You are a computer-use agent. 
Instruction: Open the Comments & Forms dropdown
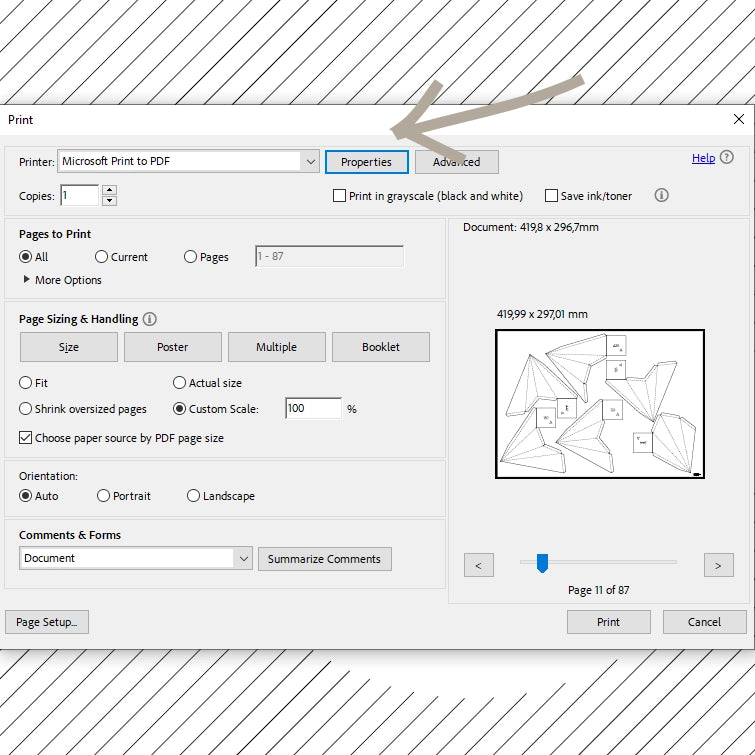tap(243, 558)
